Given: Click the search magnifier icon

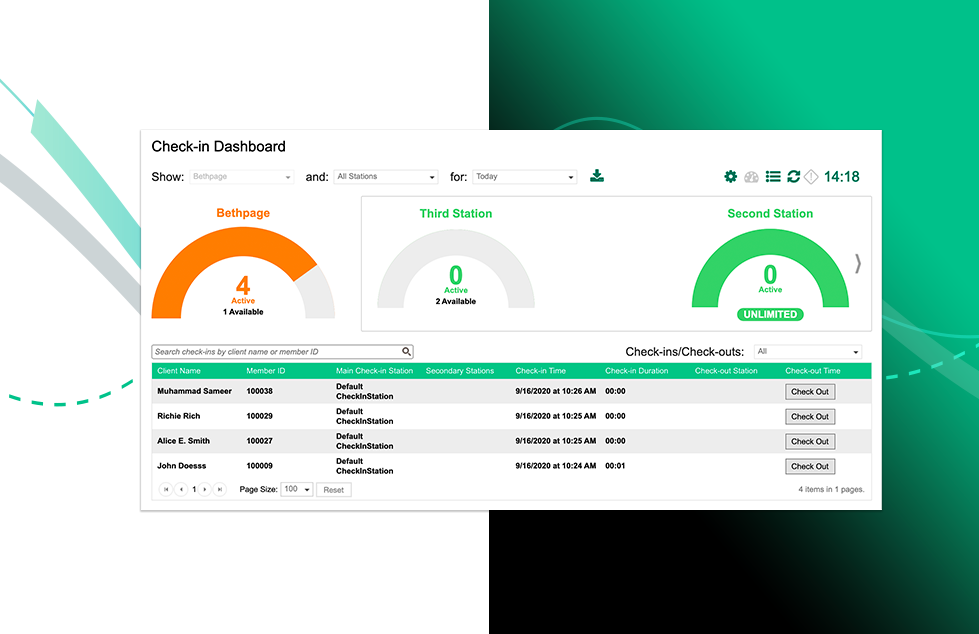Looking at the screenshot, I should pos(406,352).
